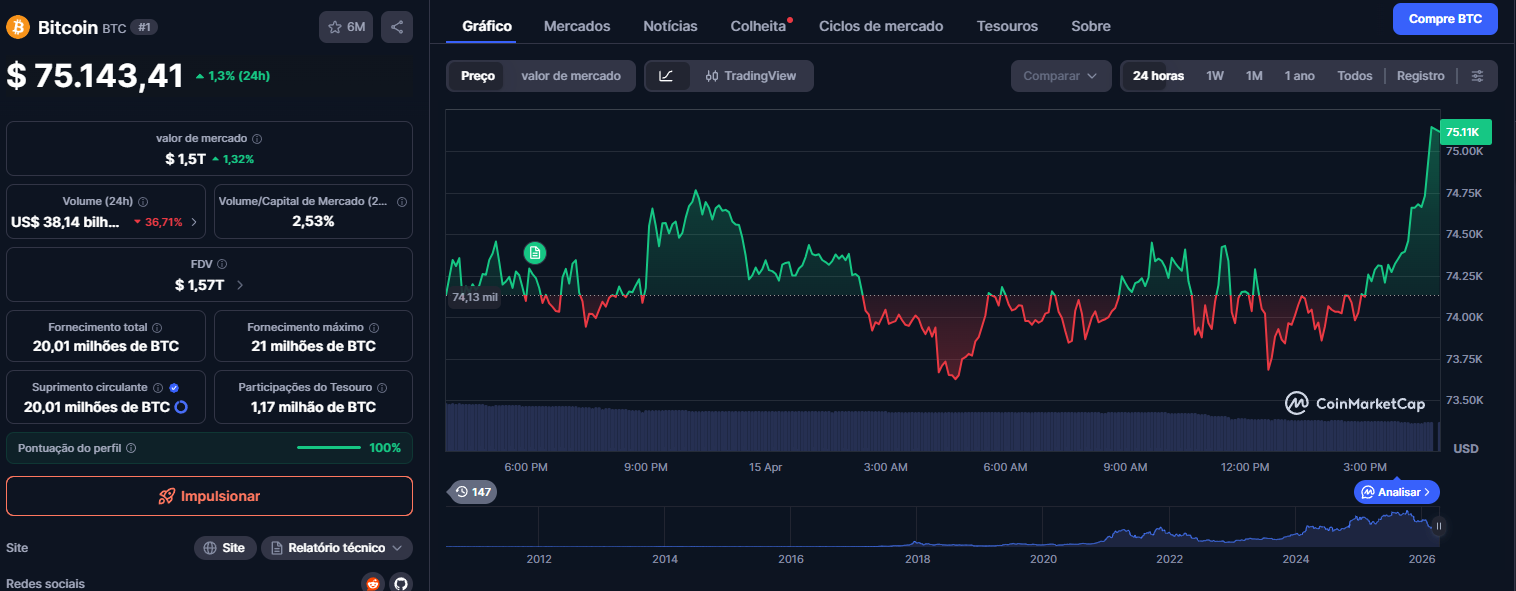Open the Mercados tab
The image size is (1516, 591).
click(577, 26)
